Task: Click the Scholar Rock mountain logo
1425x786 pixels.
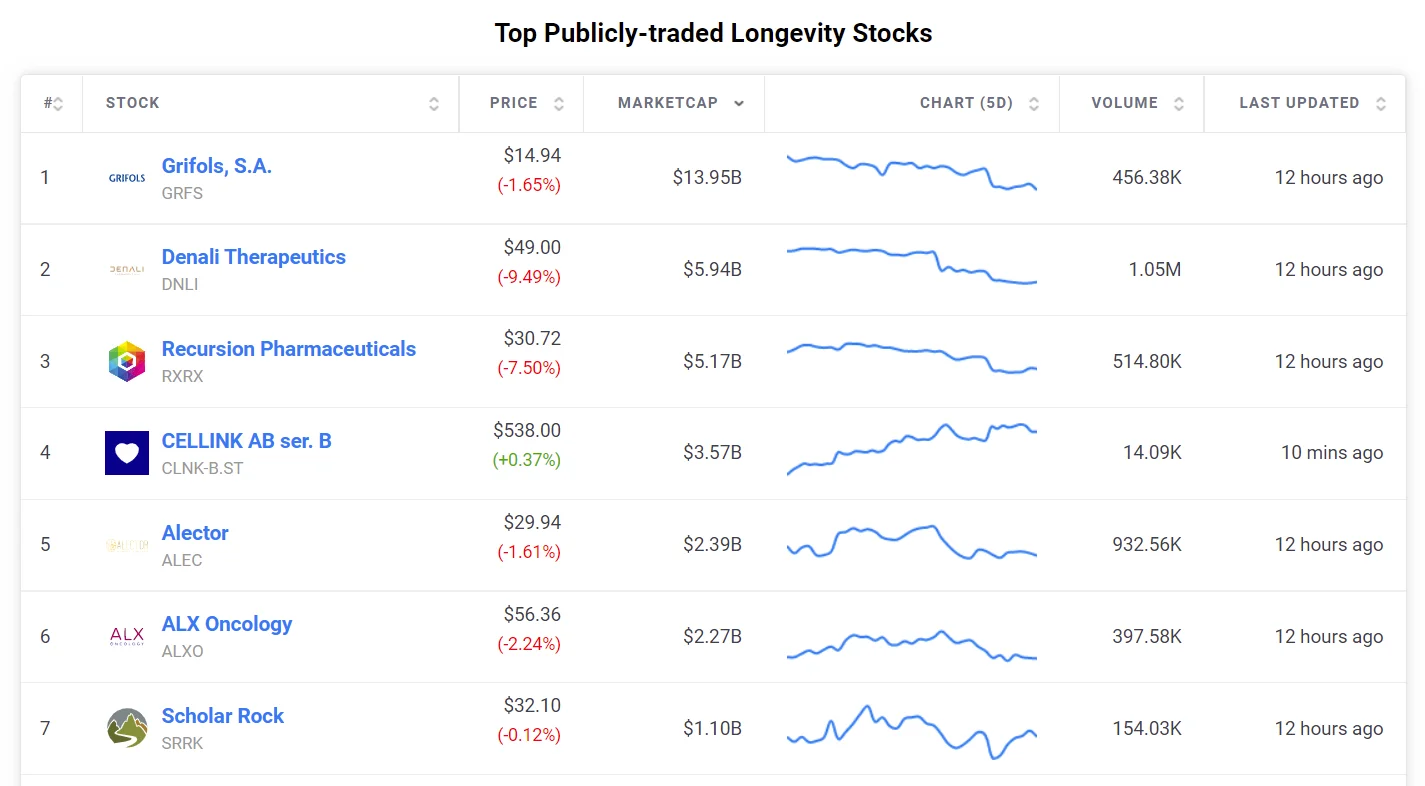Action: 127,728
